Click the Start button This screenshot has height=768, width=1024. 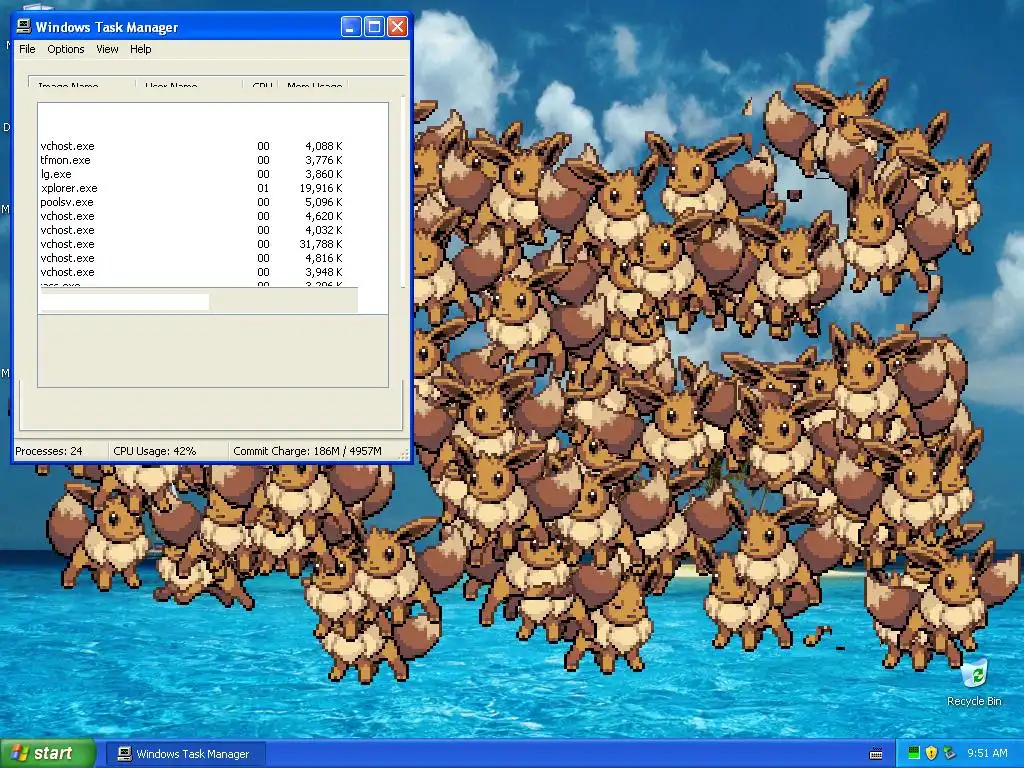coord(47,753)
